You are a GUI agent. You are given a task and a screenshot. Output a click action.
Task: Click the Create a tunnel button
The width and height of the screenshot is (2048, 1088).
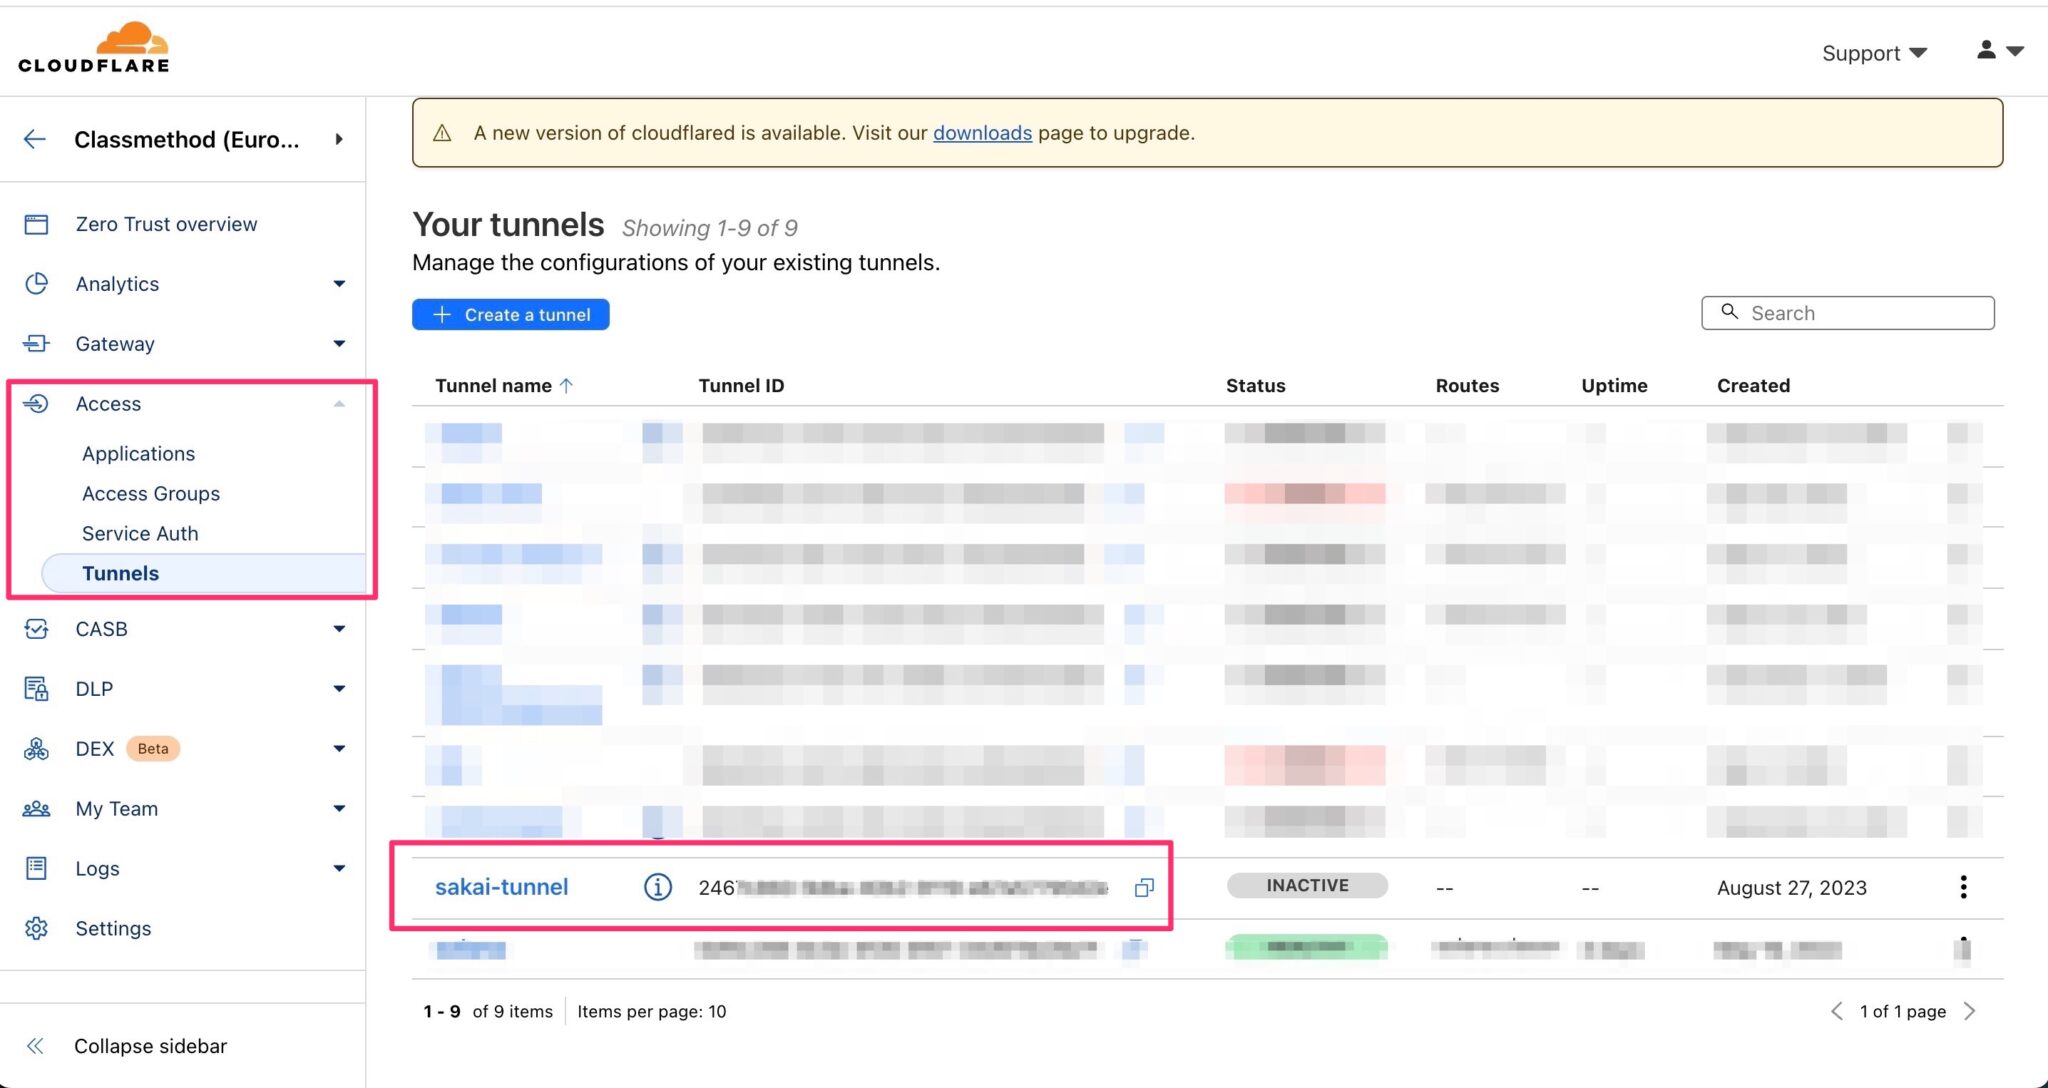pyautogui.click(x=510, y=314)
